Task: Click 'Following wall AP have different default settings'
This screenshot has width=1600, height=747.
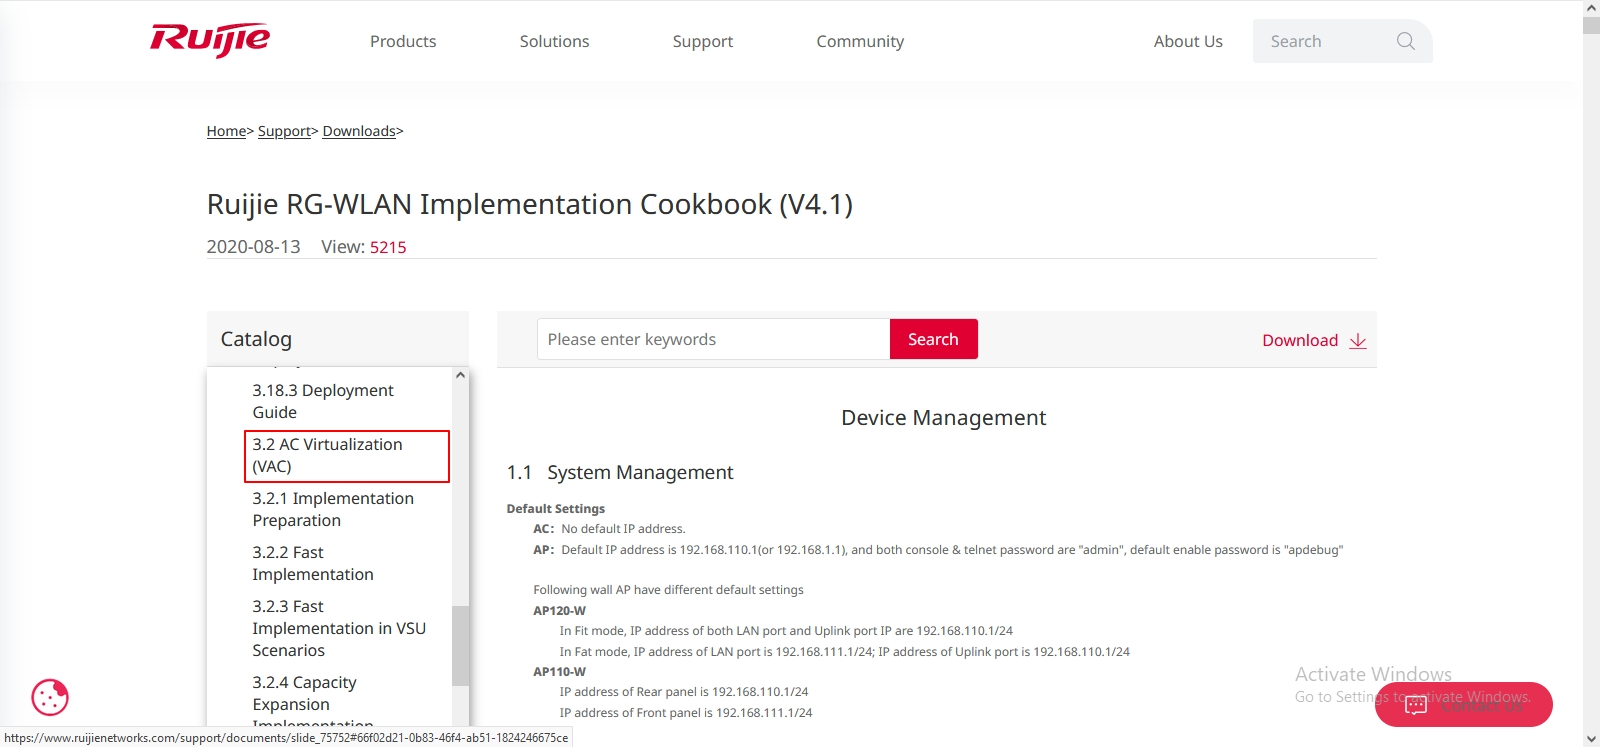Action: tap(668, 590)
